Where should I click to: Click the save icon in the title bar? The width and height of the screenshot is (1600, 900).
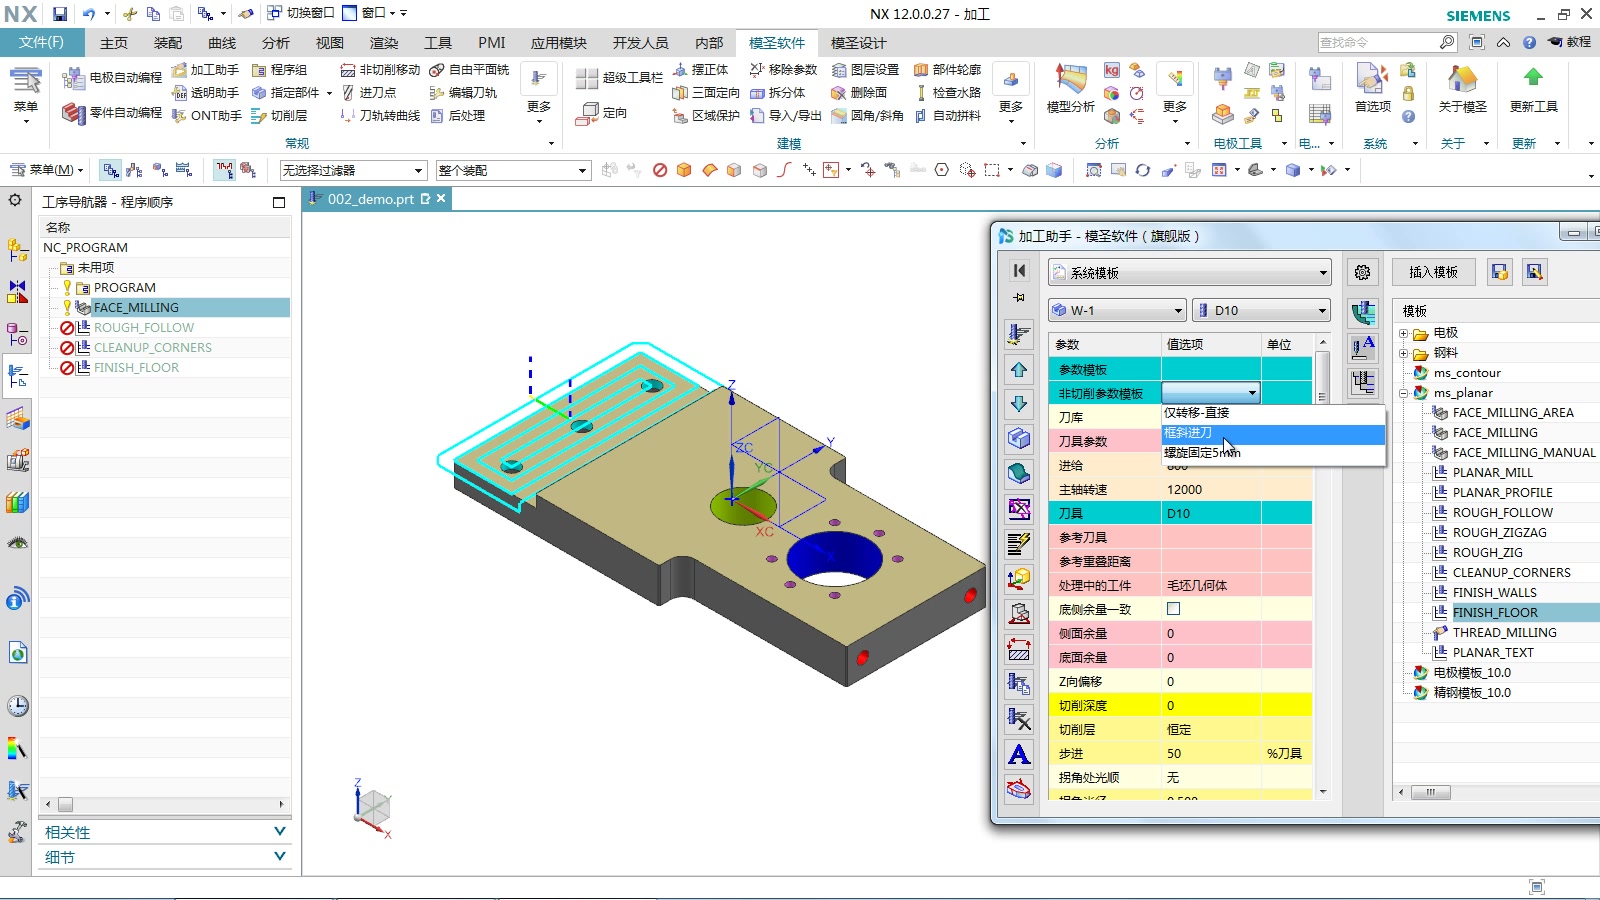coord(60,14)
